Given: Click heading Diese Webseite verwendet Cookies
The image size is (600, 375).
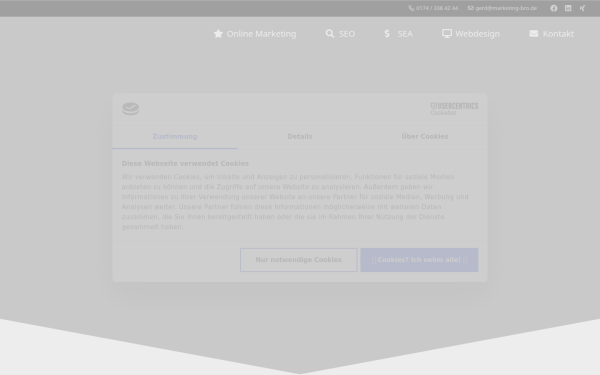Looking at the screenshot, I should click(x=185, y=163).
